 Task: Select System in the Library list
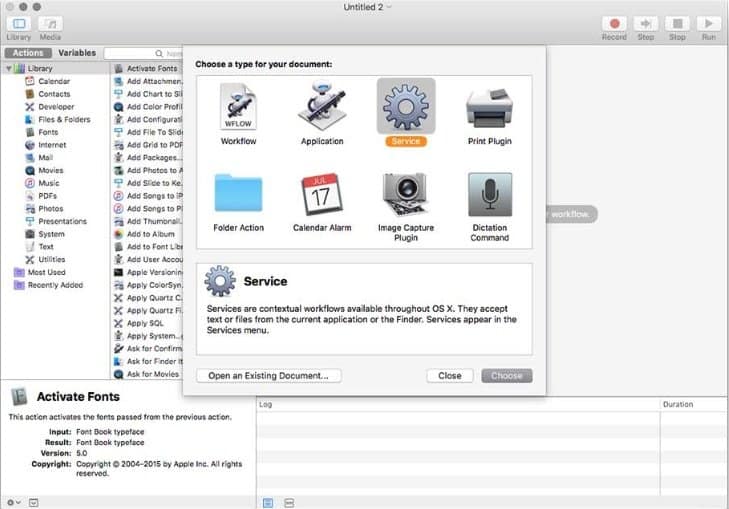pos(51,234)
